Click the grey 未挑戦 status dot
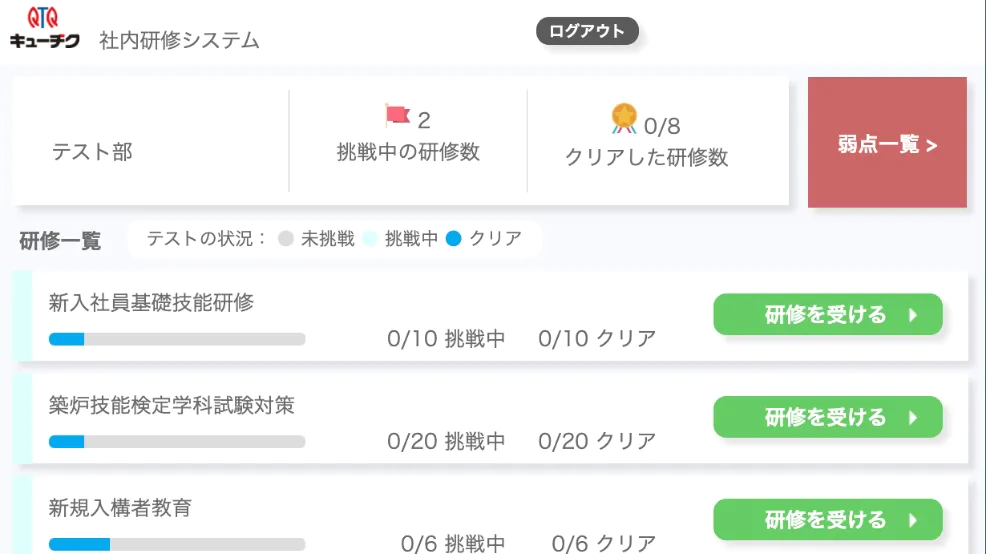986x554 pixels. click(x=285, y=239)
